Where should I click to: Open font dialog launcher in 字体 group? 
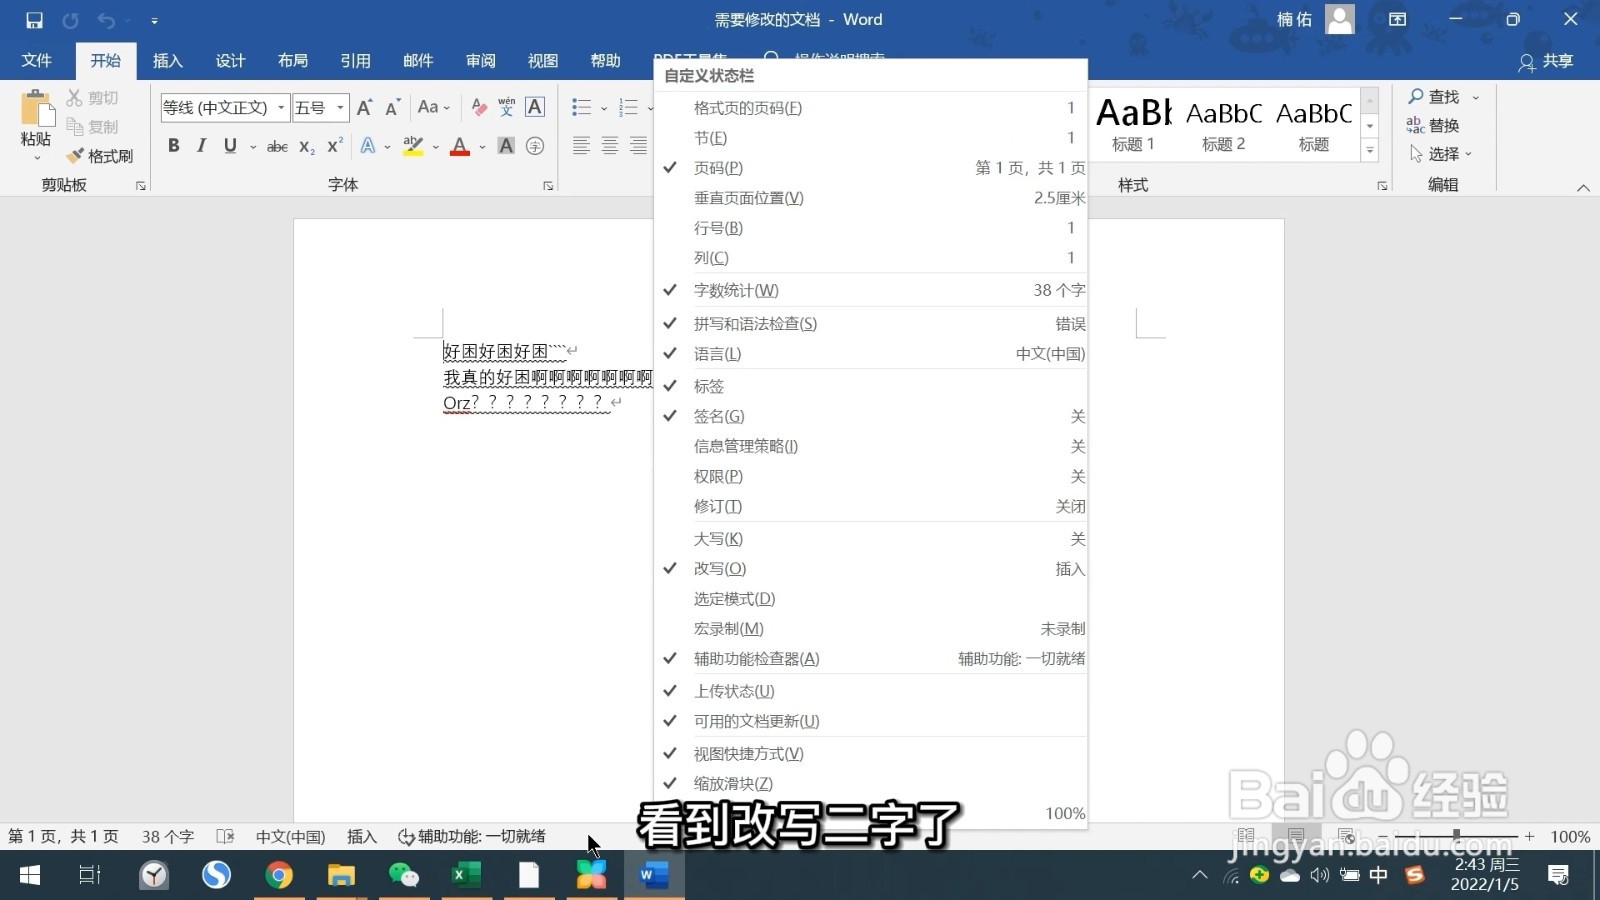coord(548,186)
